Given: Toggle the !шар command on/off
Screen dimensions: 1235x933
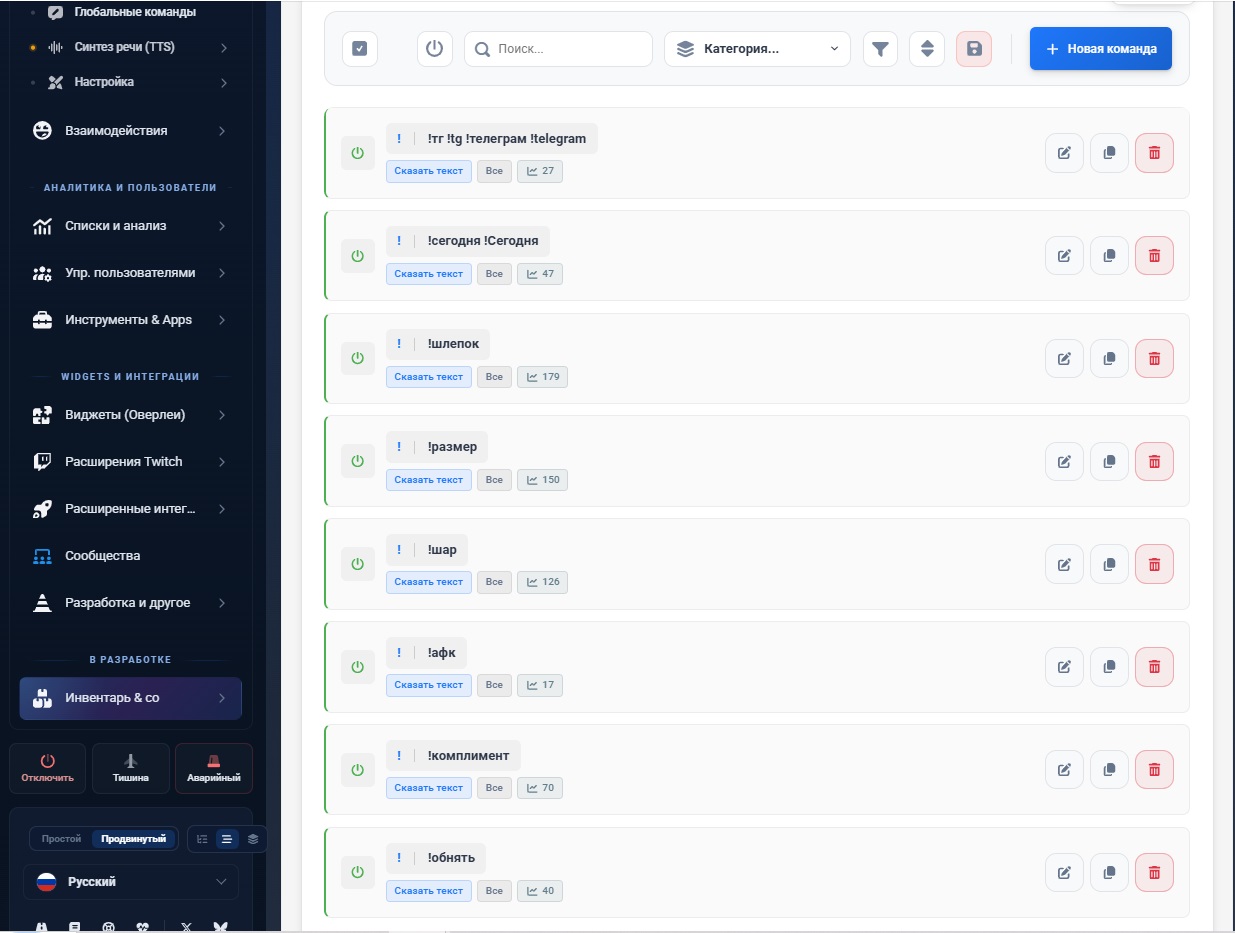Looking at the screenshot, I should coord(358,564).
